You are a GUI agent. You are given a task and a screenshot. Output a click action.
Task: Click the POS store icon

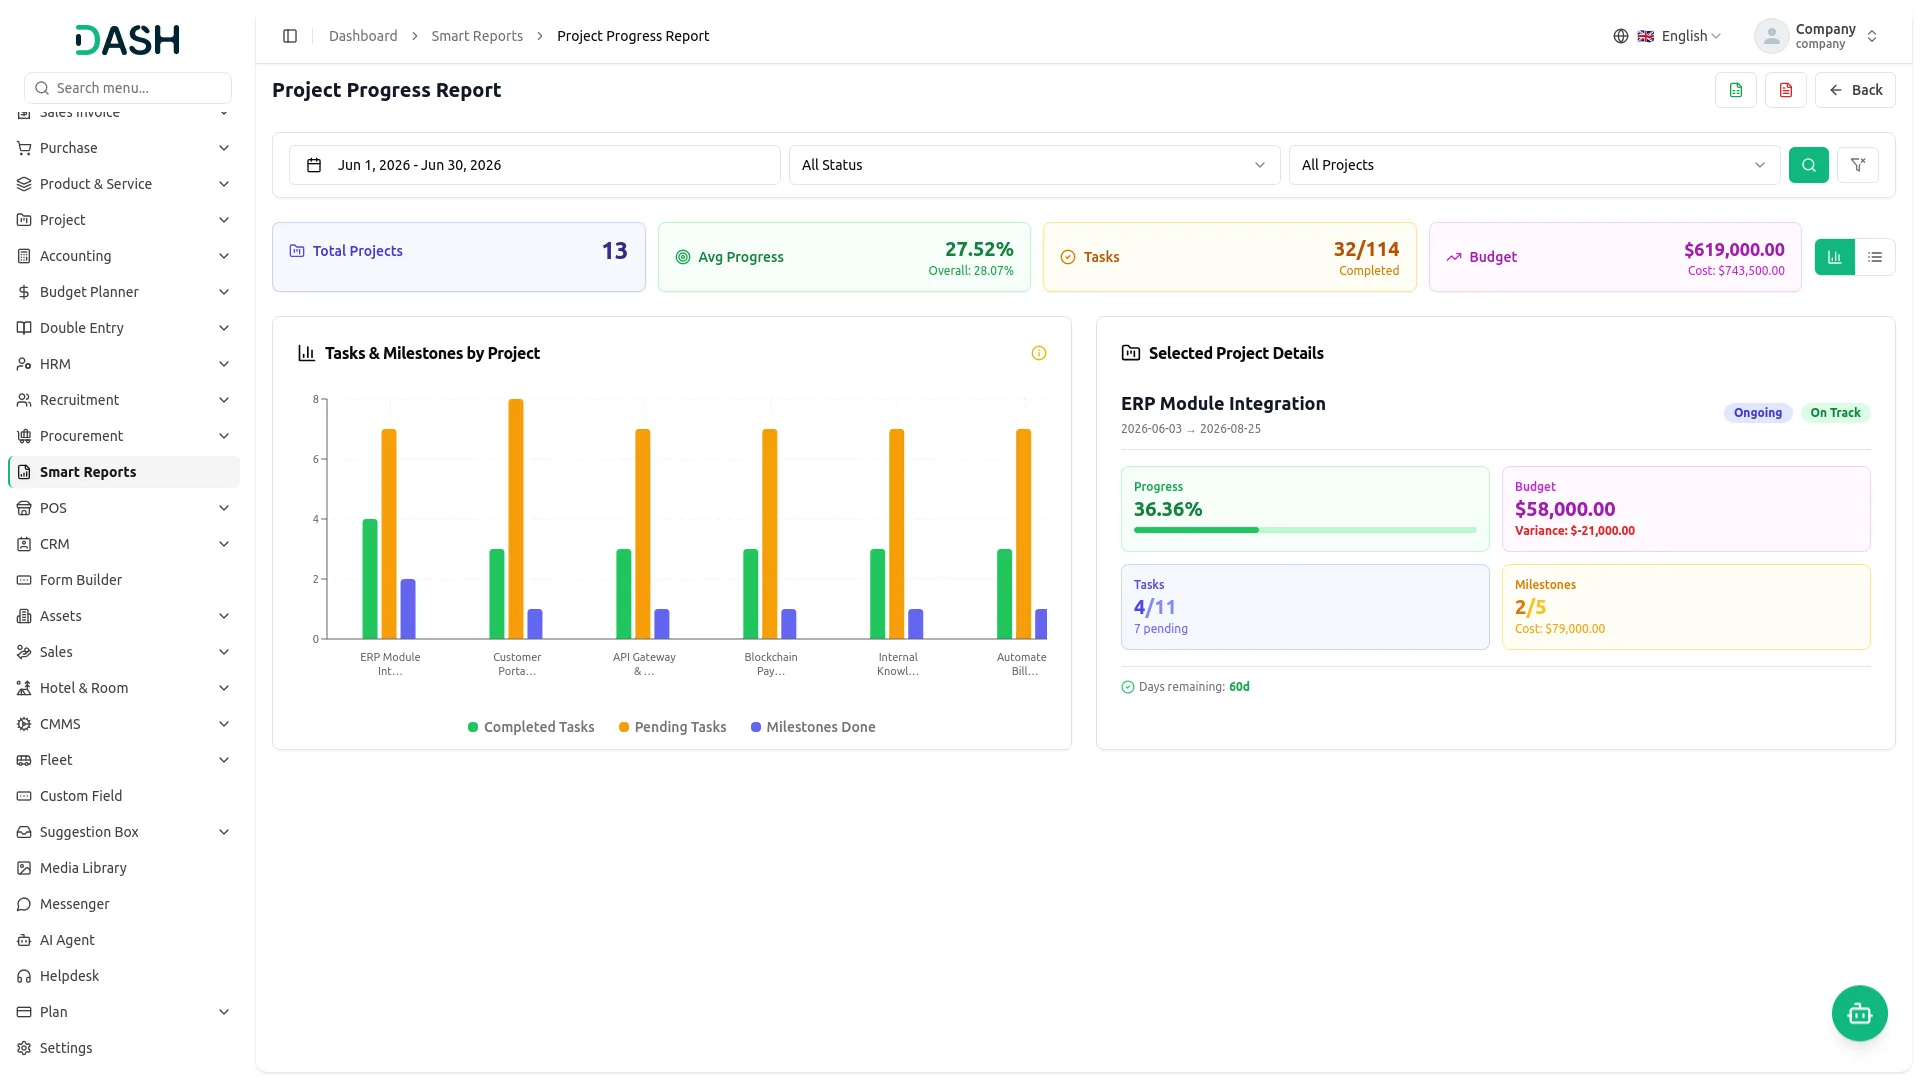click(x=24, y=508)
